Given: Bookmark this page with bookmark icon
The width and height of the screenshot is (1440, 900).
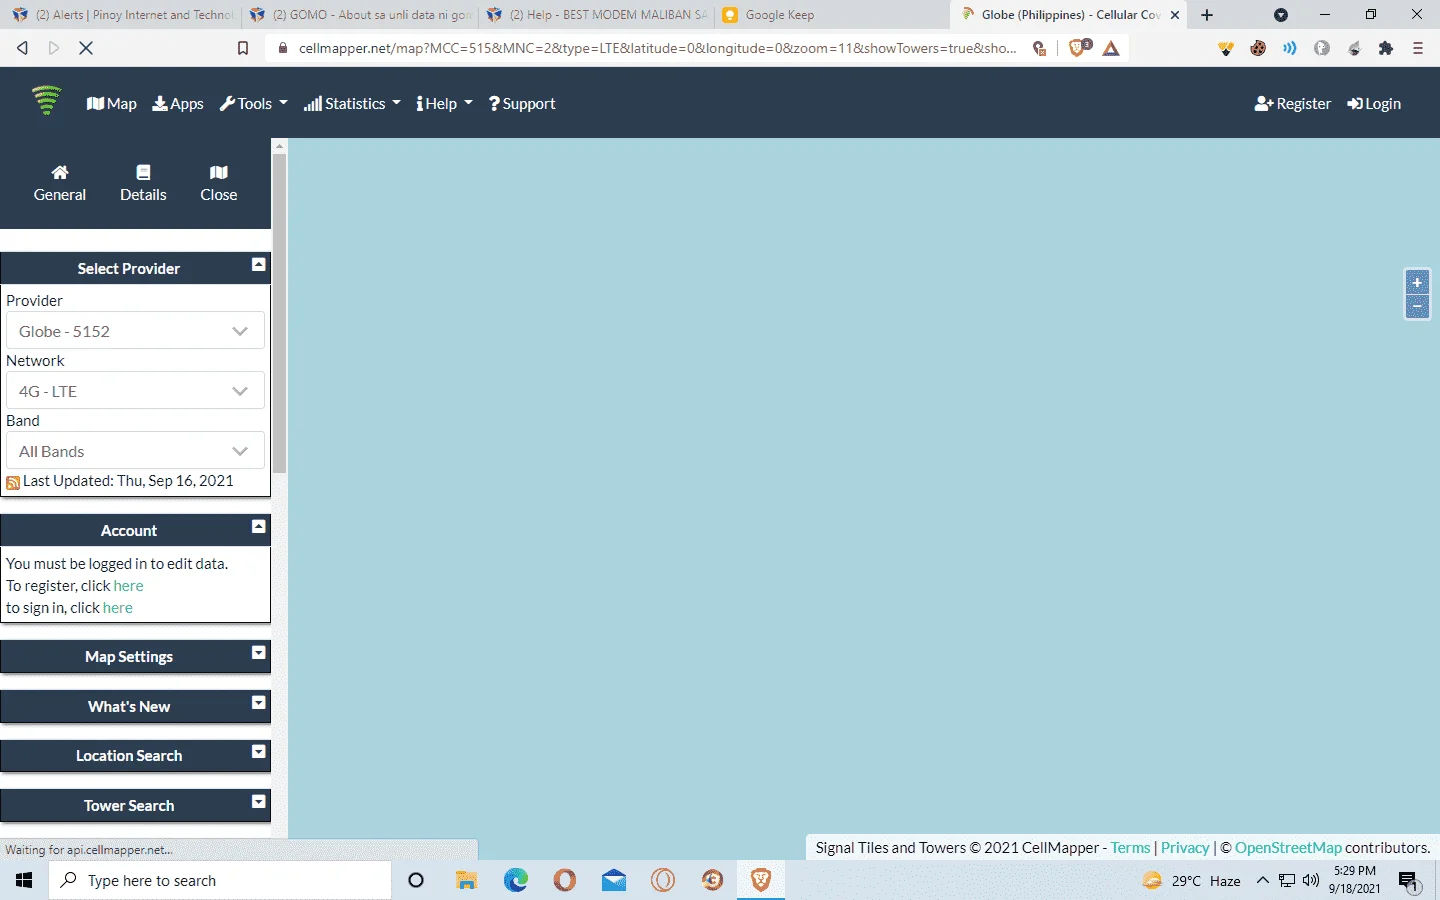Looking at the screenshot, I should [x=242, y=48].
